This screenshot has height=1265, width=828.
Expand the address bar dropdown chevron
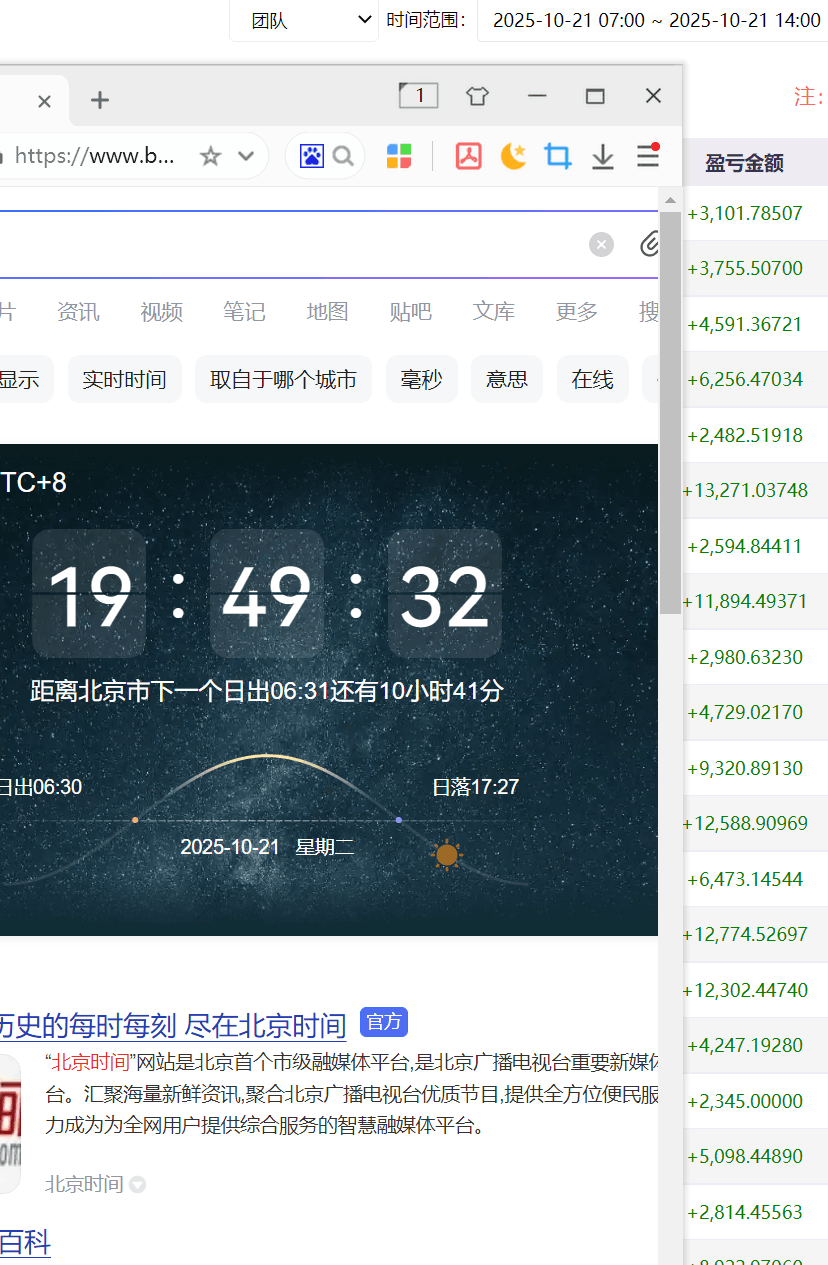[246, 156]
